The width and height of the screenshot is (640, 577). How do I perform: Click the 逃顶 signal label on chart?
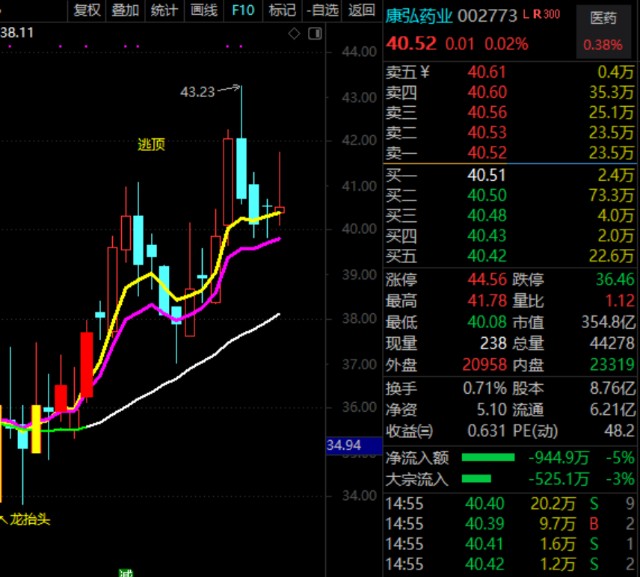pyautogui.click(x=151, y=144)
